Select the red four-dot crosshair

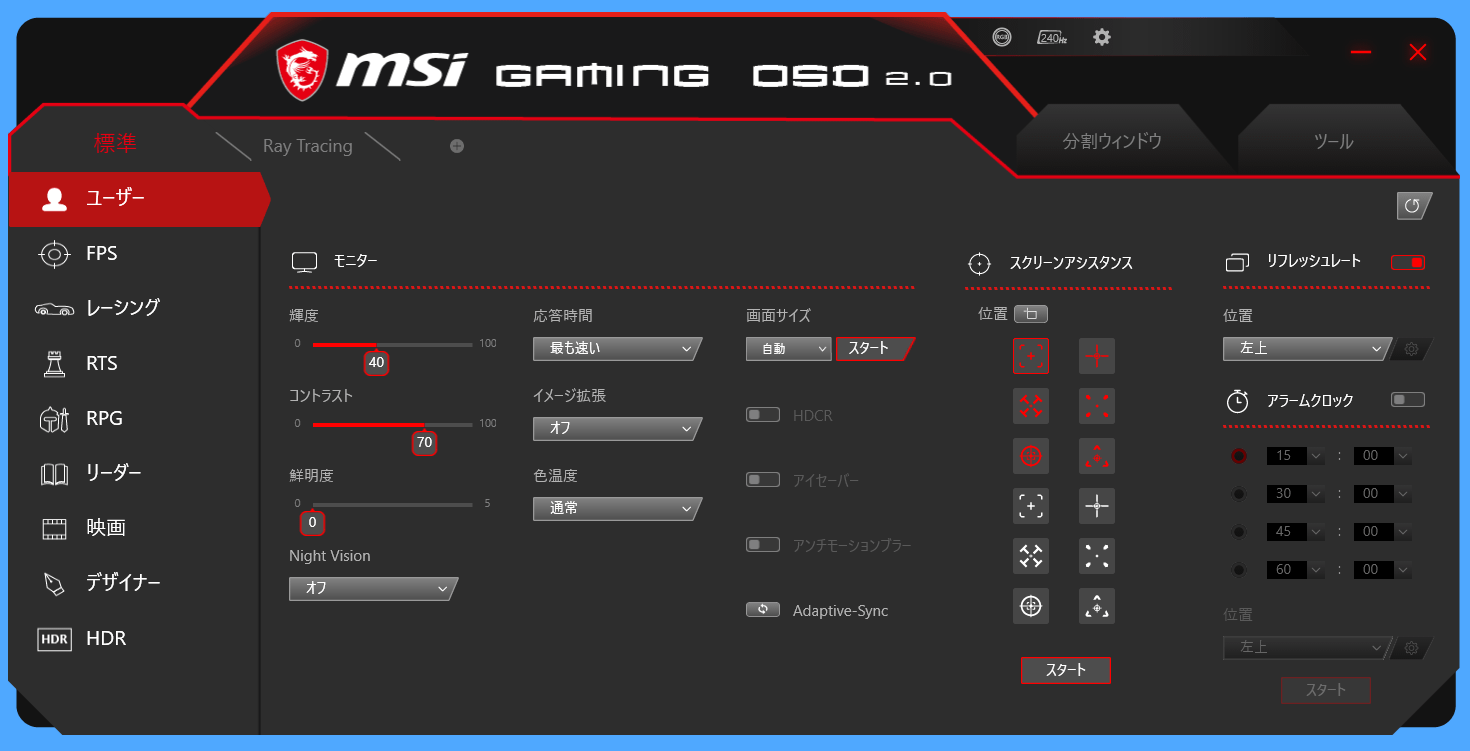(x=1097, y=406)
